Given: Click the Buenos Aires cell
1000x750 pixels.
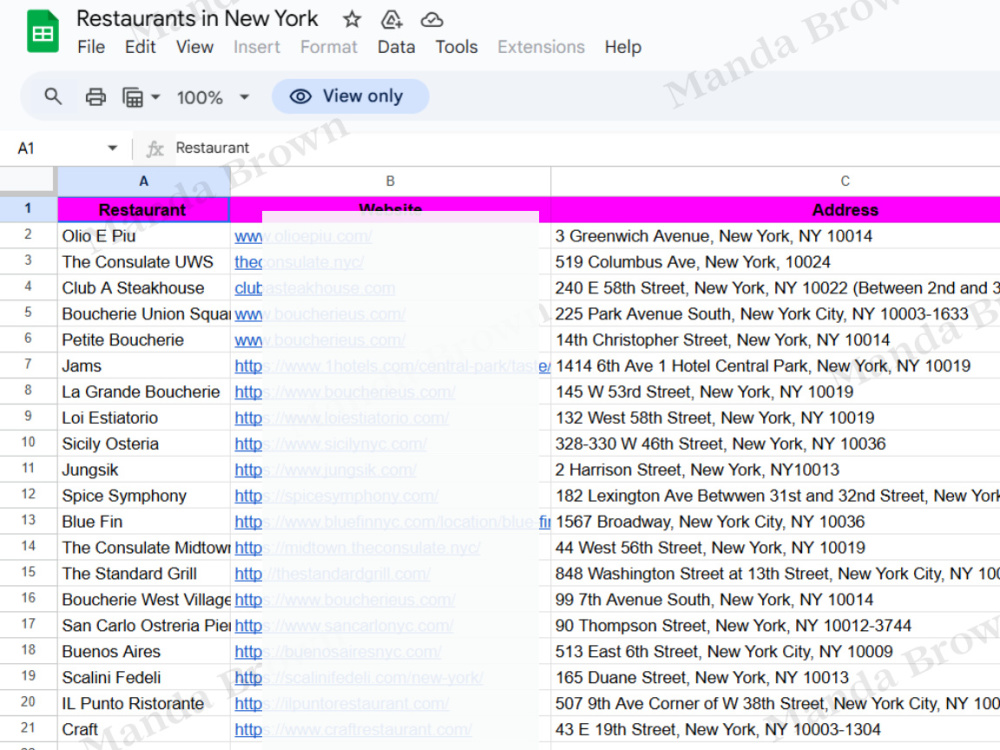Looking at the screenshot, I should (143, 652).
